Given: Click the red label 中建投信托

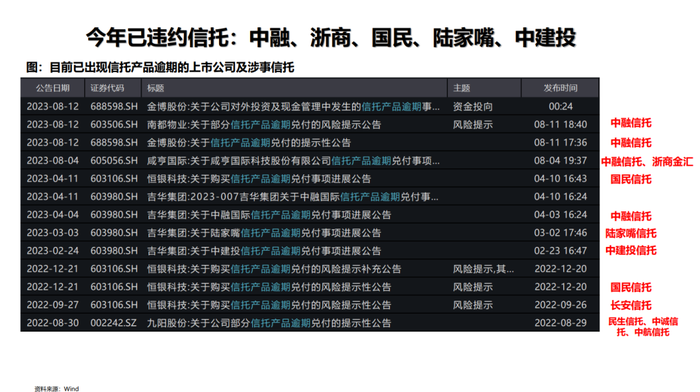Looking at the screenshot, I should (x=631, y=250).
